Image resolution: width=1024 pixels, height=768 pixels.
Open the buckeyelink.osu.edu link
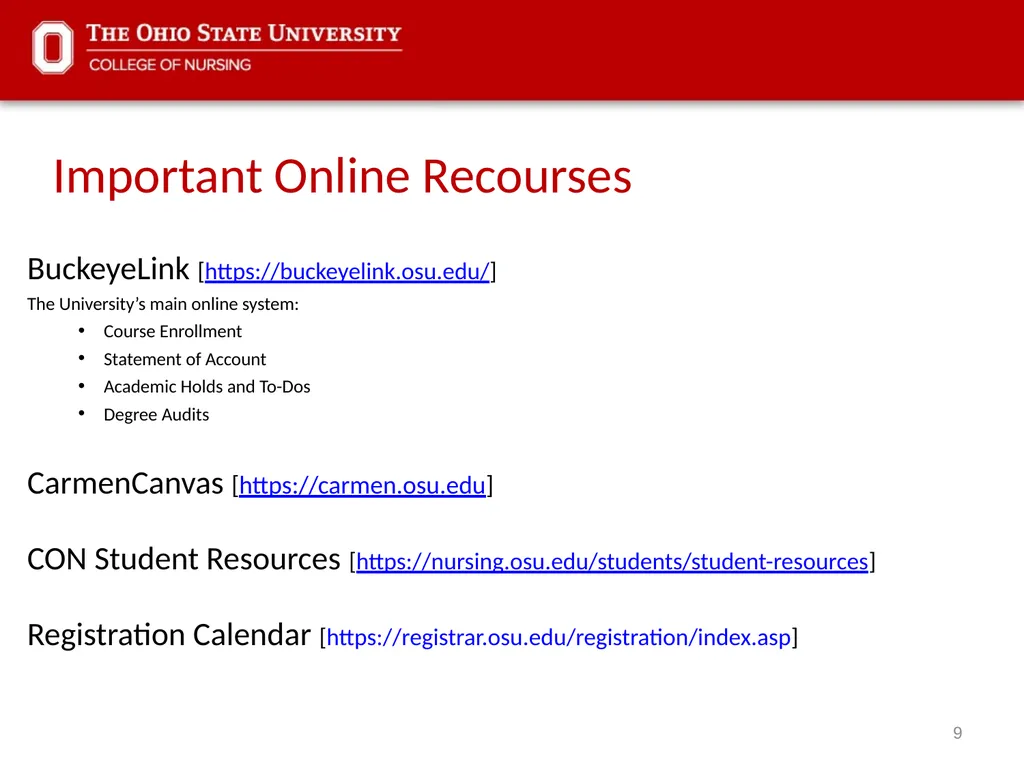coord(347,271)
